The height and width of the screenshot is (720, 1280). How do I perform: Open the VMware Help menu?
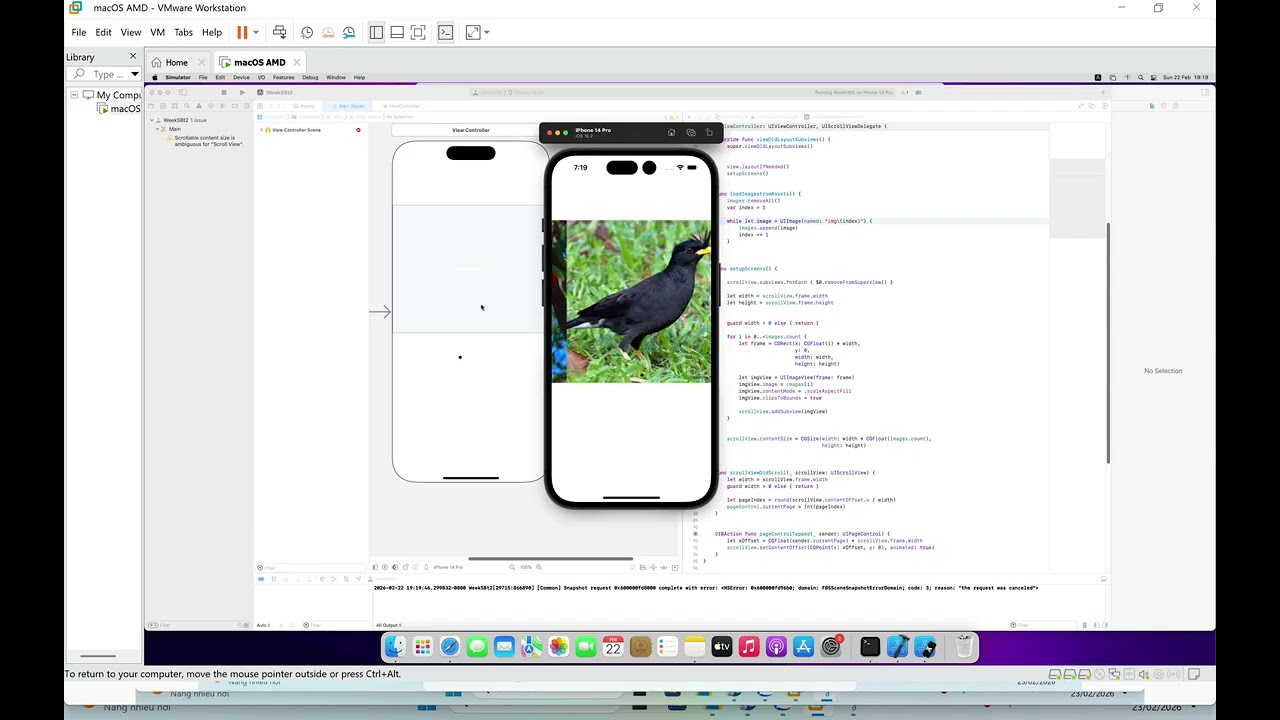click(212, 32)
